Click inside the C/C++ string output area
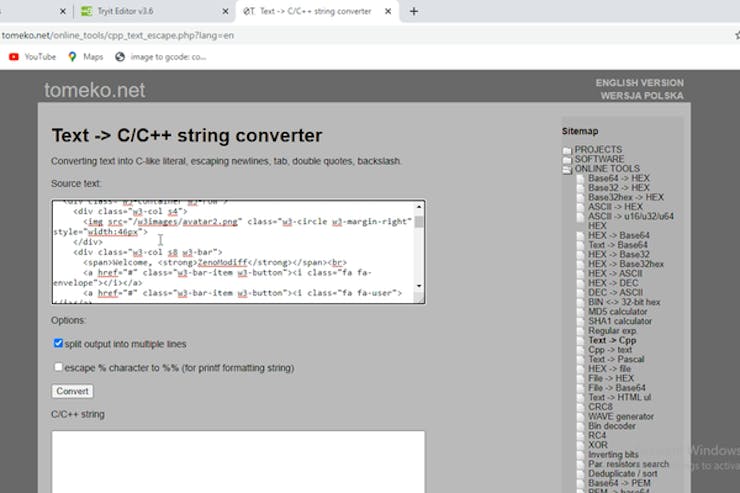 [x=238, y=462]
